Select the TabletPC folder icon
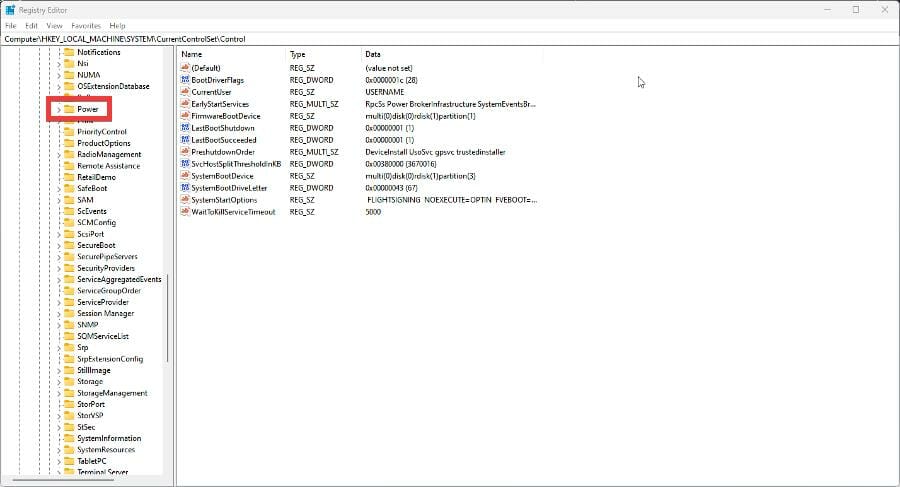Screen dimensions: 900x487 (69, 461)
